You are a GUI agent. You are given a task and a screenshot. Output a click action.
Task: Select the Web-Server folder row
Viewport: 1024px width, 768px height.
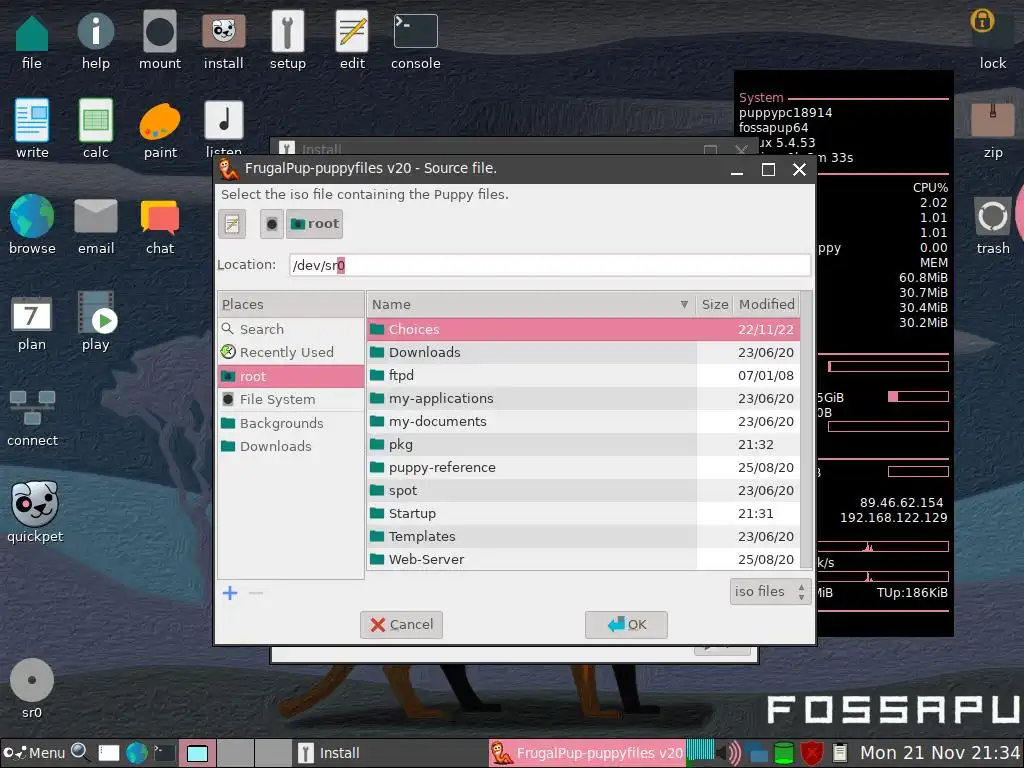pyautogui.click(x=583, y=560)
